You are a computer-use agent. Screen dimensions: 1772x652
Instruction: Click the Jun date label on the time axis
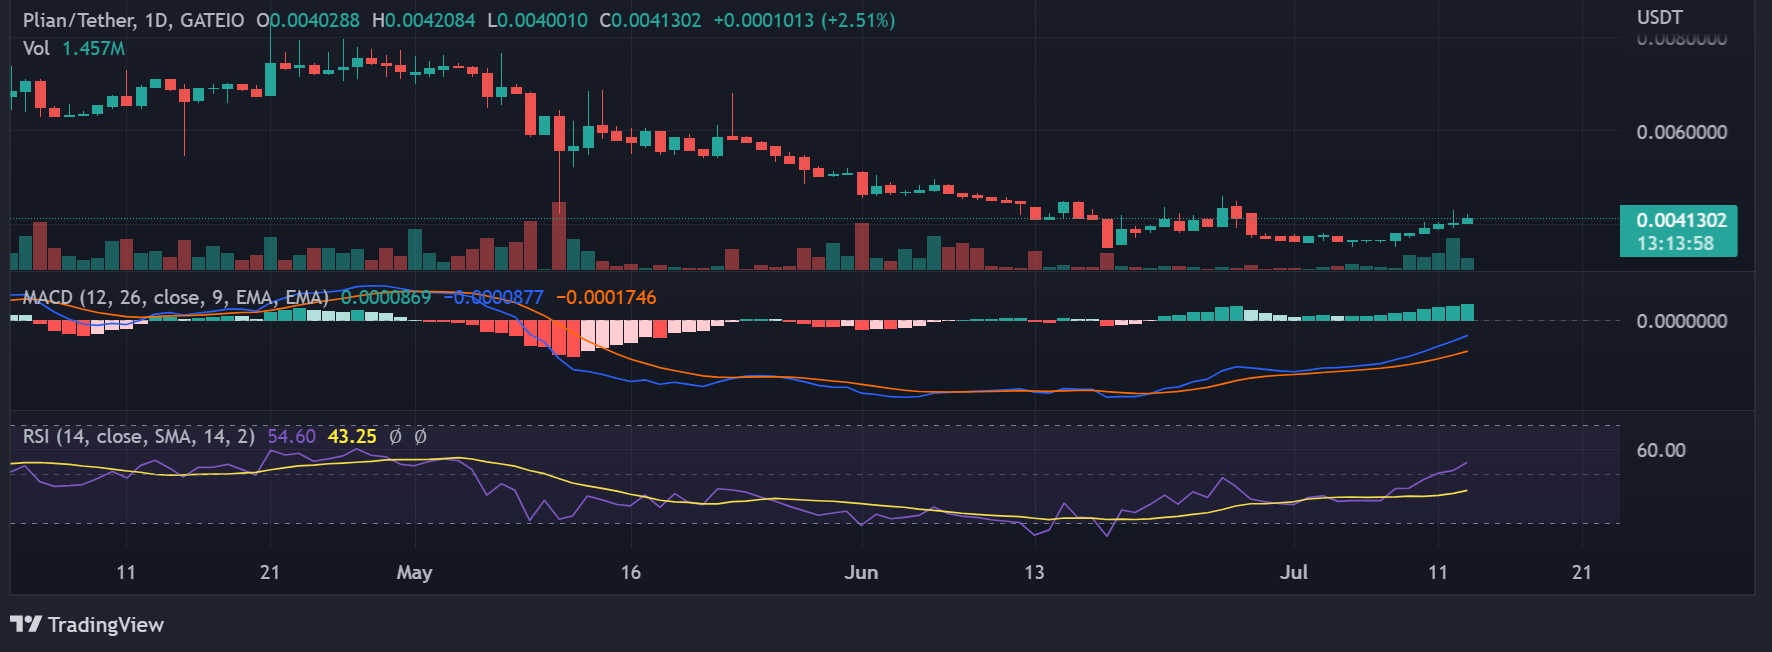[861, 572]
